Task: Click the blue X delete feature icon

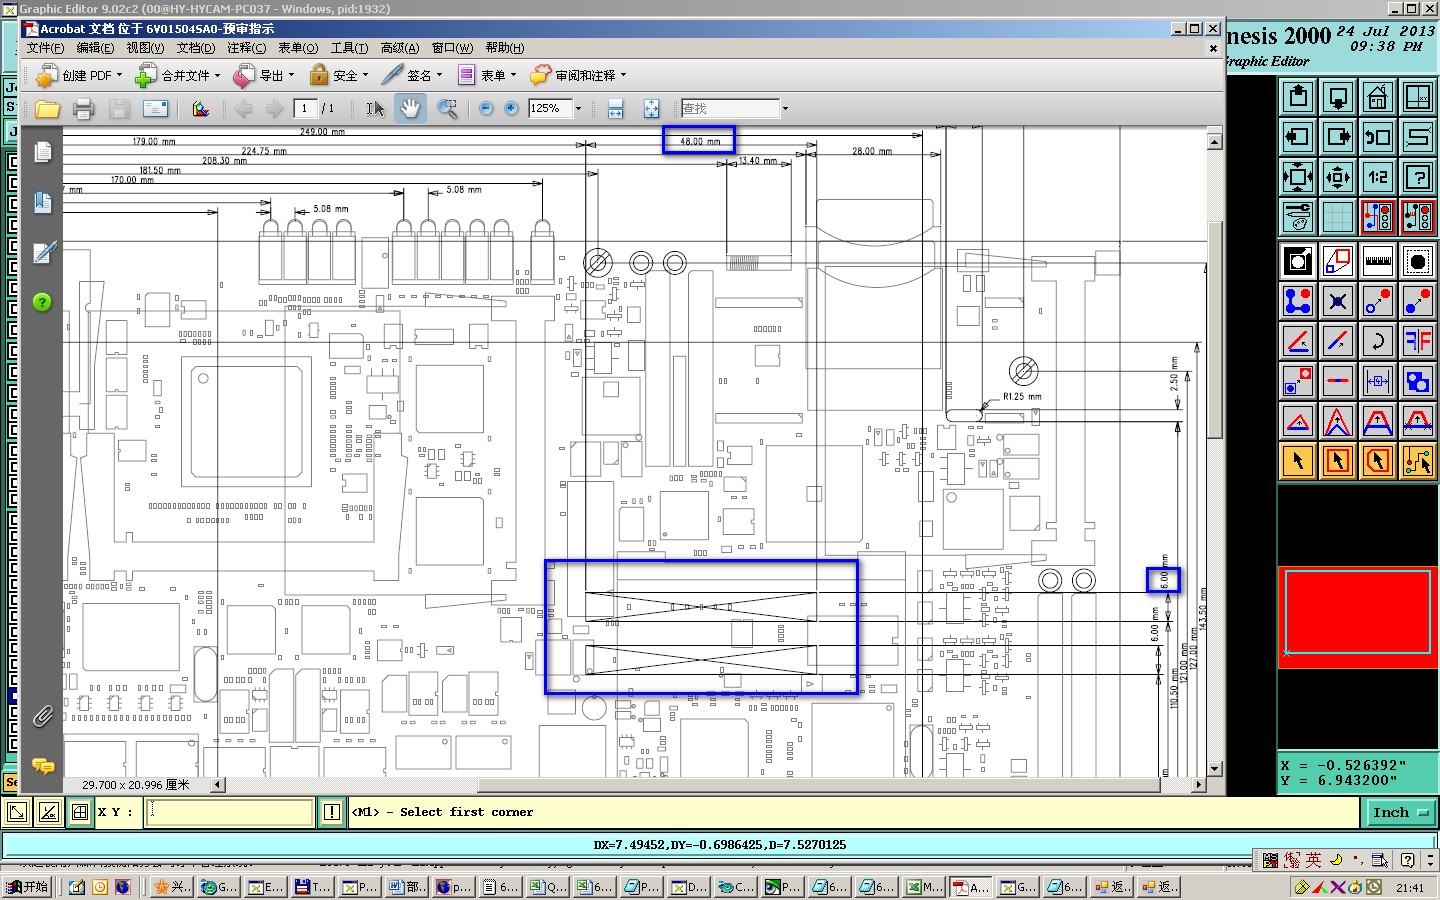Action: tap(1338, 301)
